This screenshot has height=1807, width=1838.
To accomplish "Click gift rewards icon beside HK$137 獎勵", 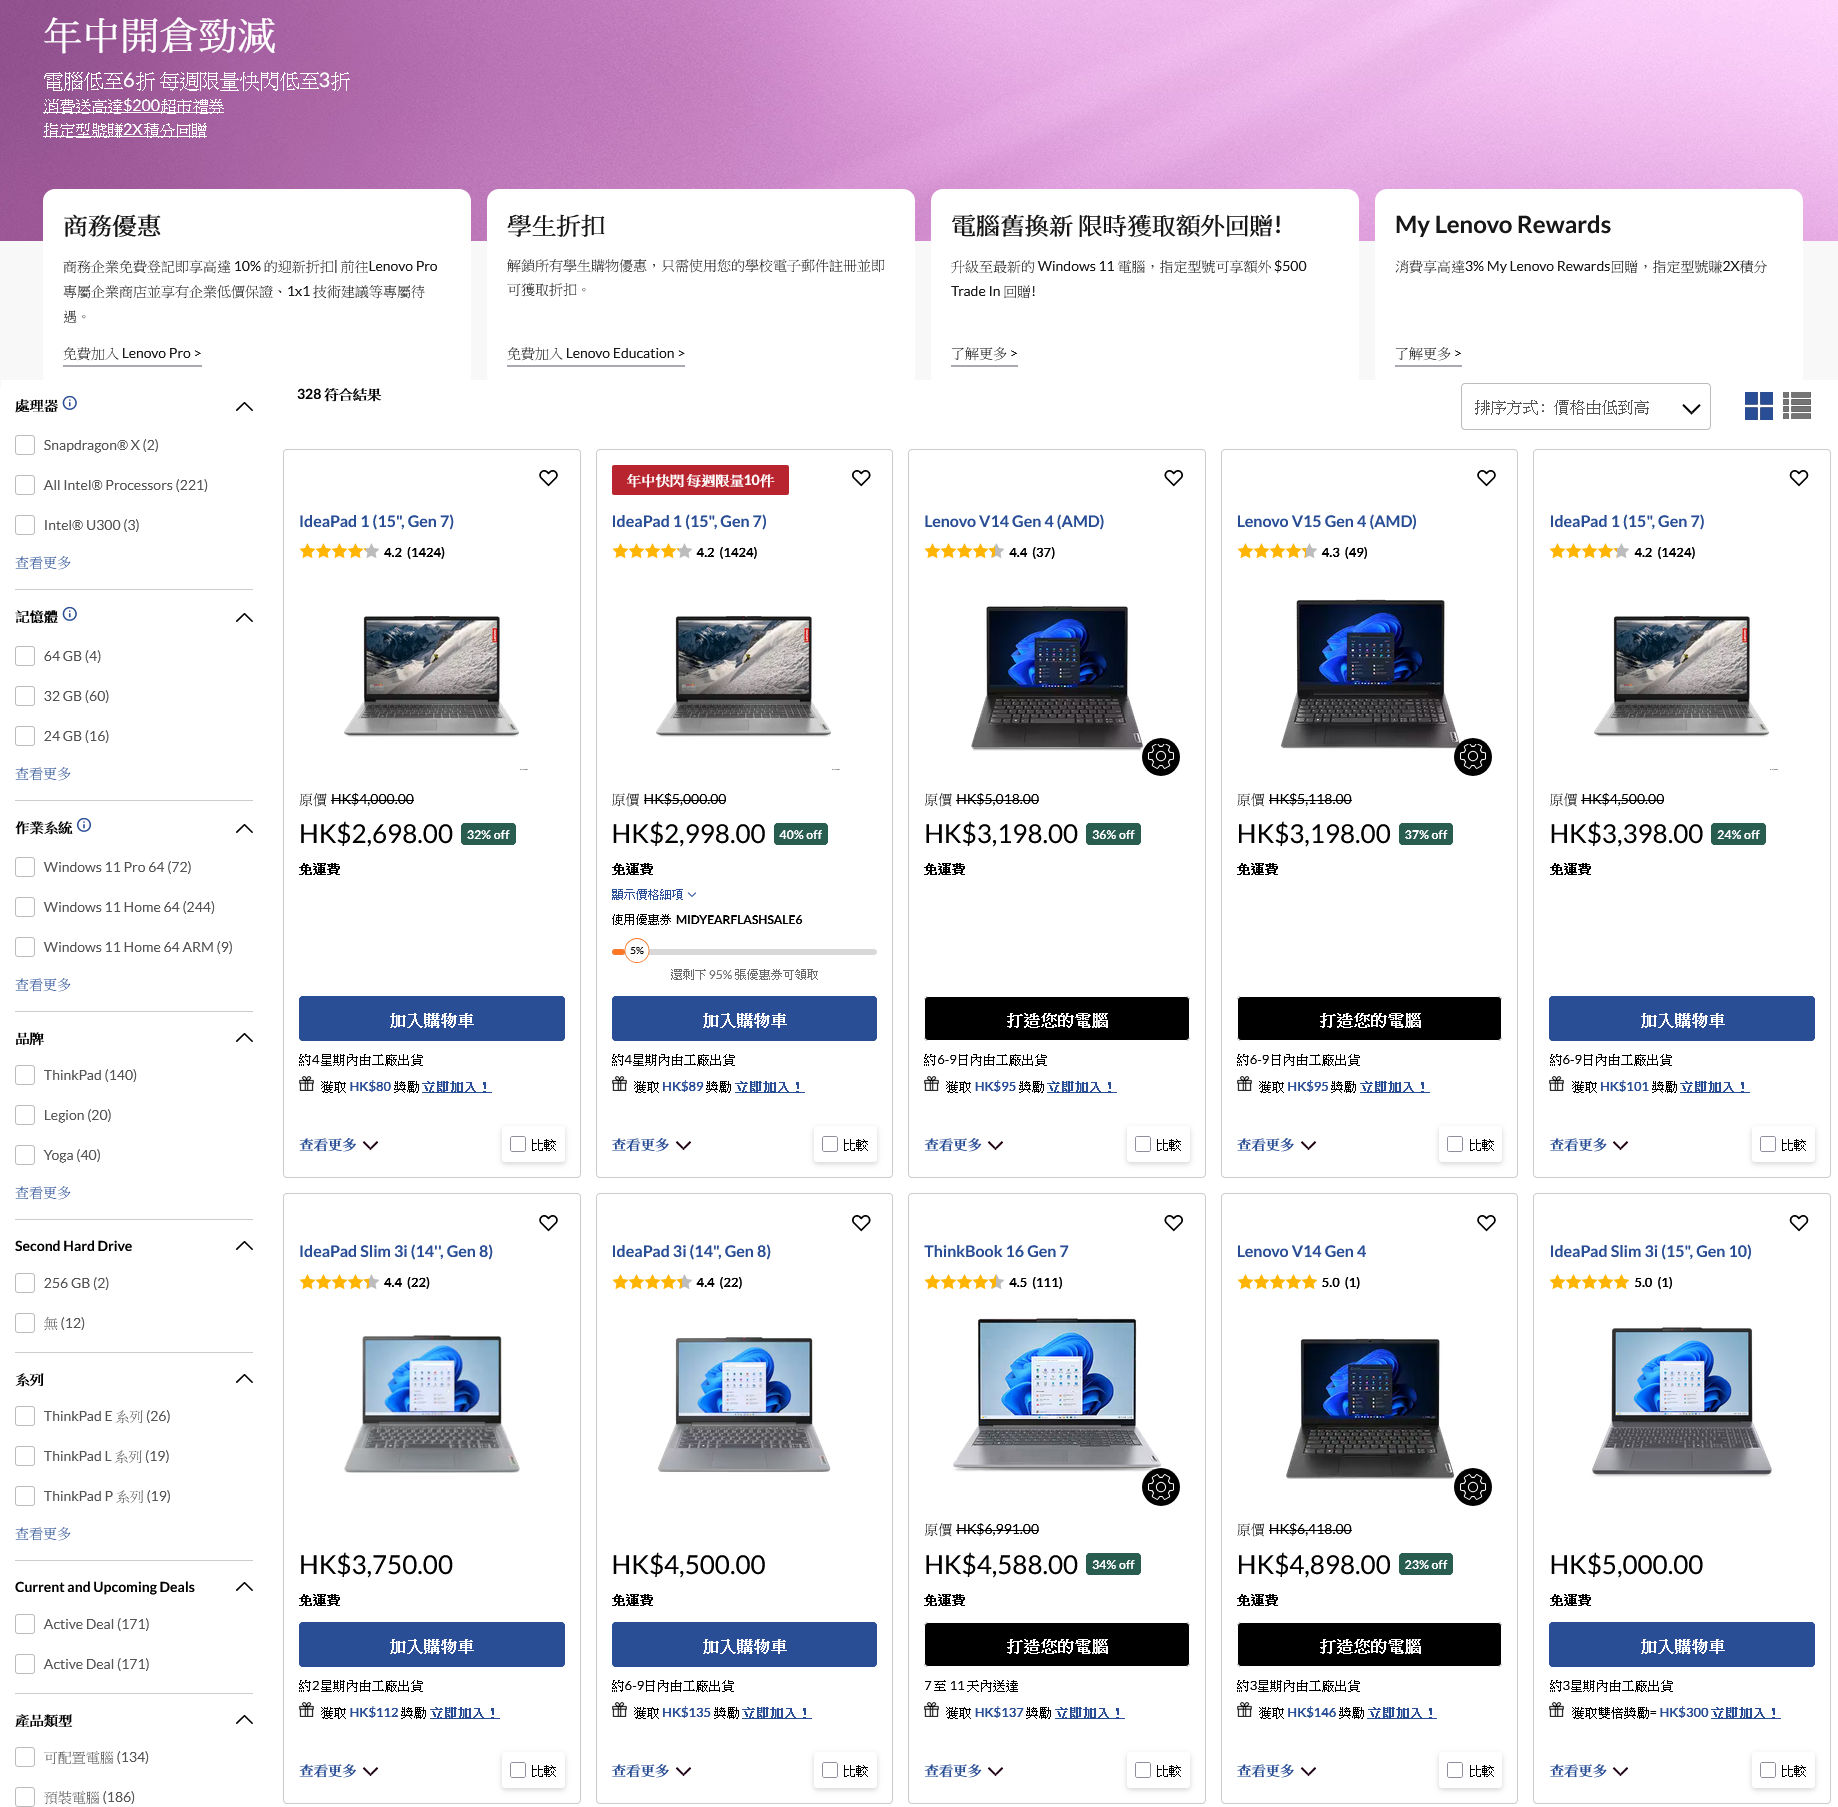I will 932,1711.
